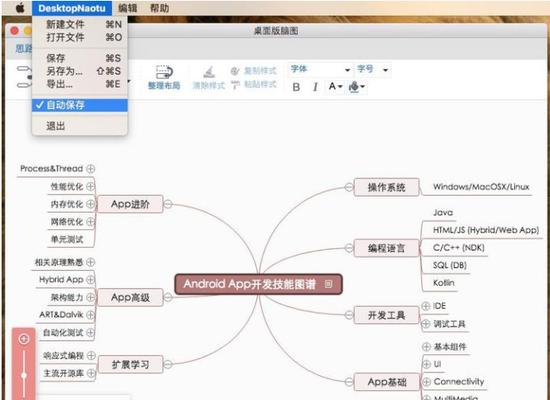Image resolution: width=550 pixels, height=400 pixels.
Task: Toggle bold formatting
Action: tap(296, 87)
